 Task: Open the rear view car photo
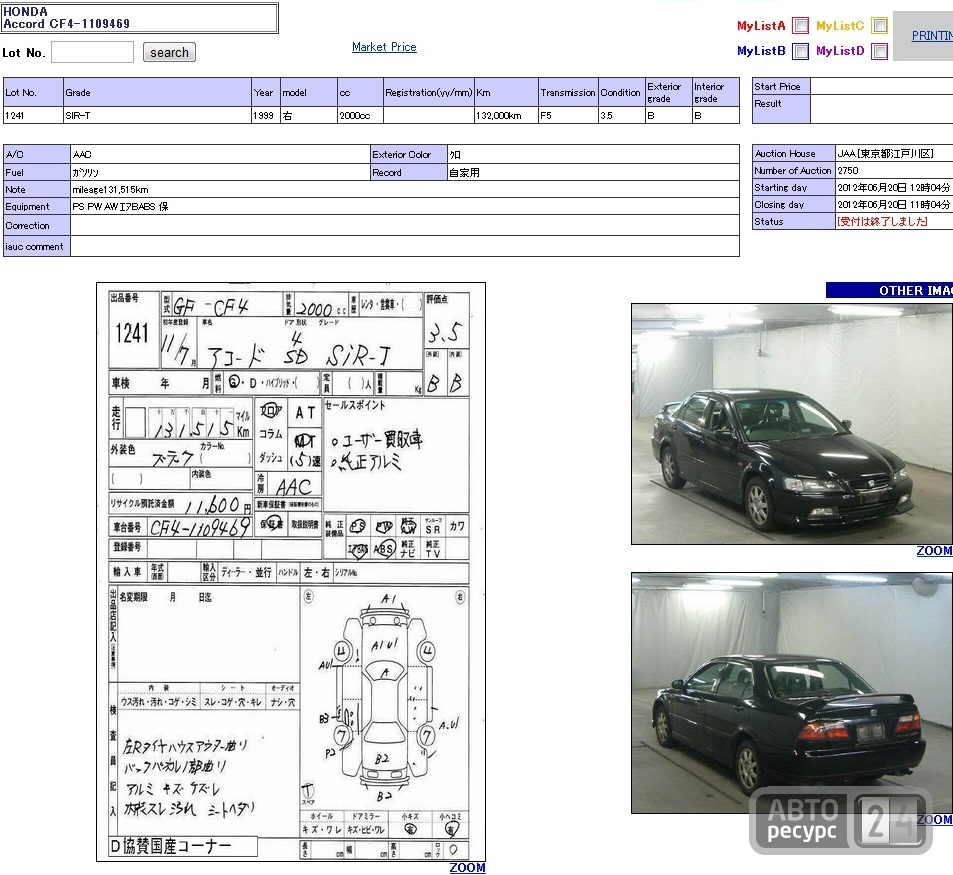pyautogui.click(x=792, y=693)
